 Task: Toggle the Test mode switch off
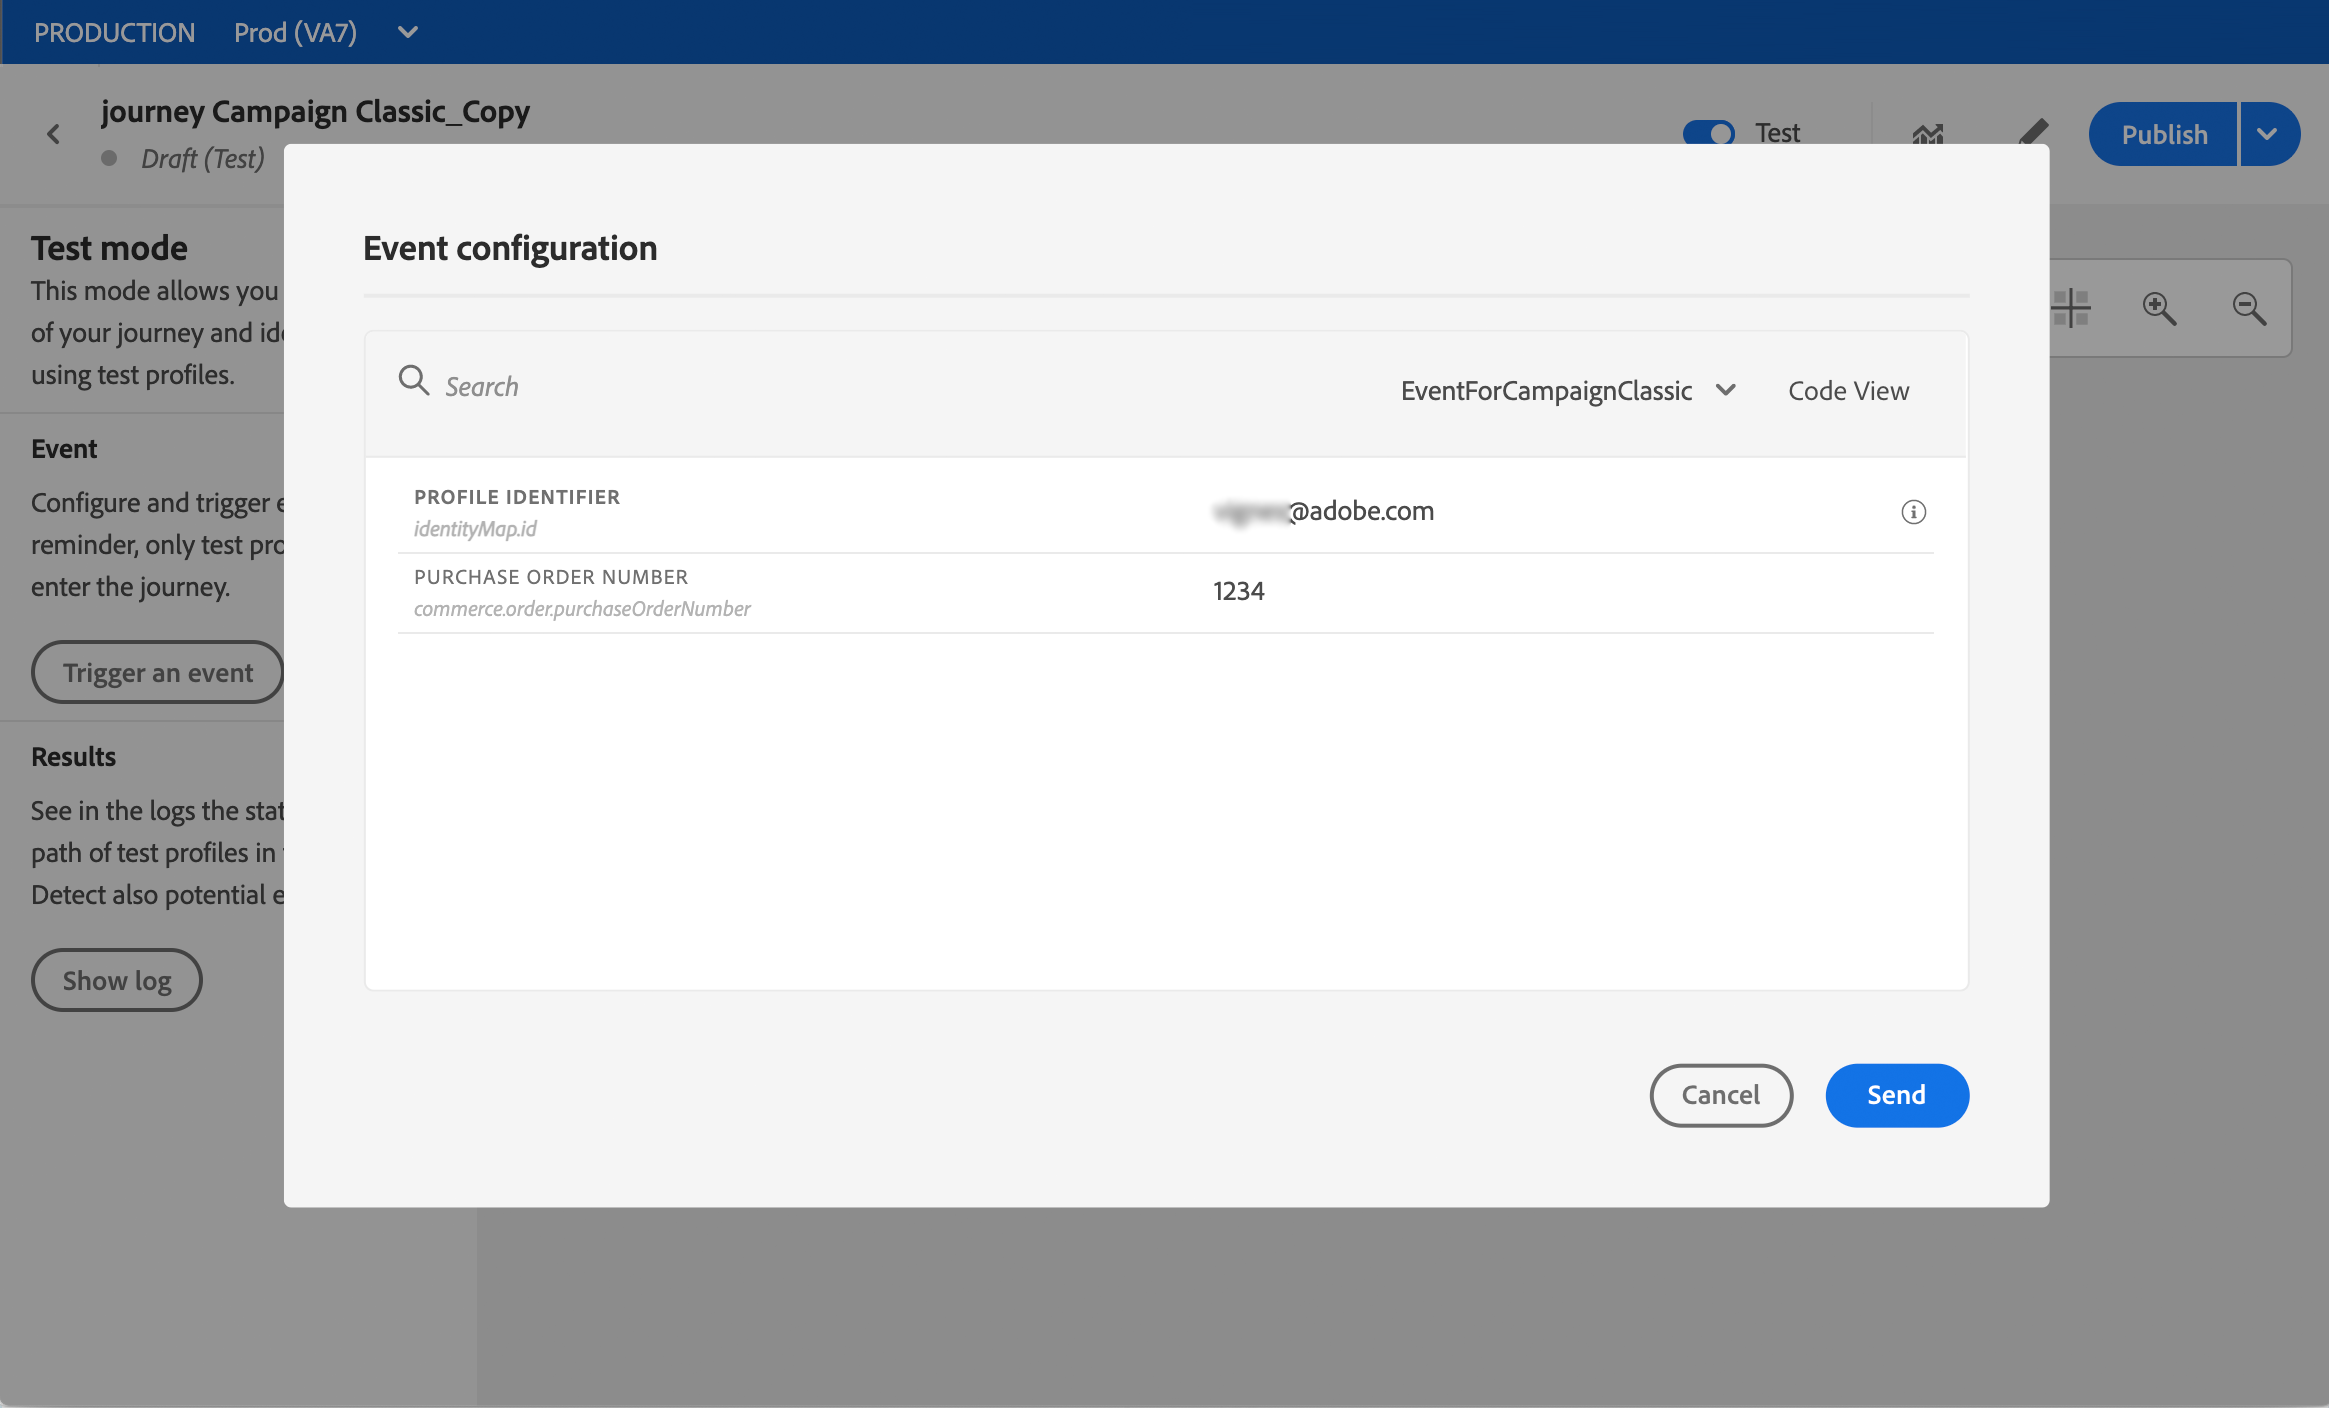1708,133
